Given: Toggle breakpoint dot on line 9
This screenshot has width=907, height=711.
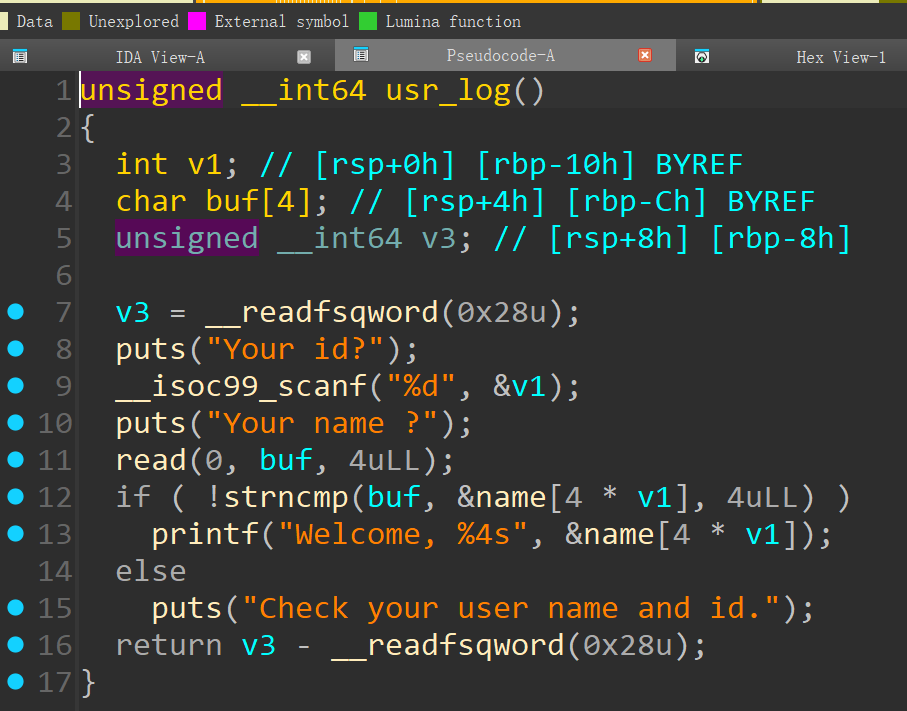Looking at the screenshot, I should pyautogui.click(x=16, y=386).
